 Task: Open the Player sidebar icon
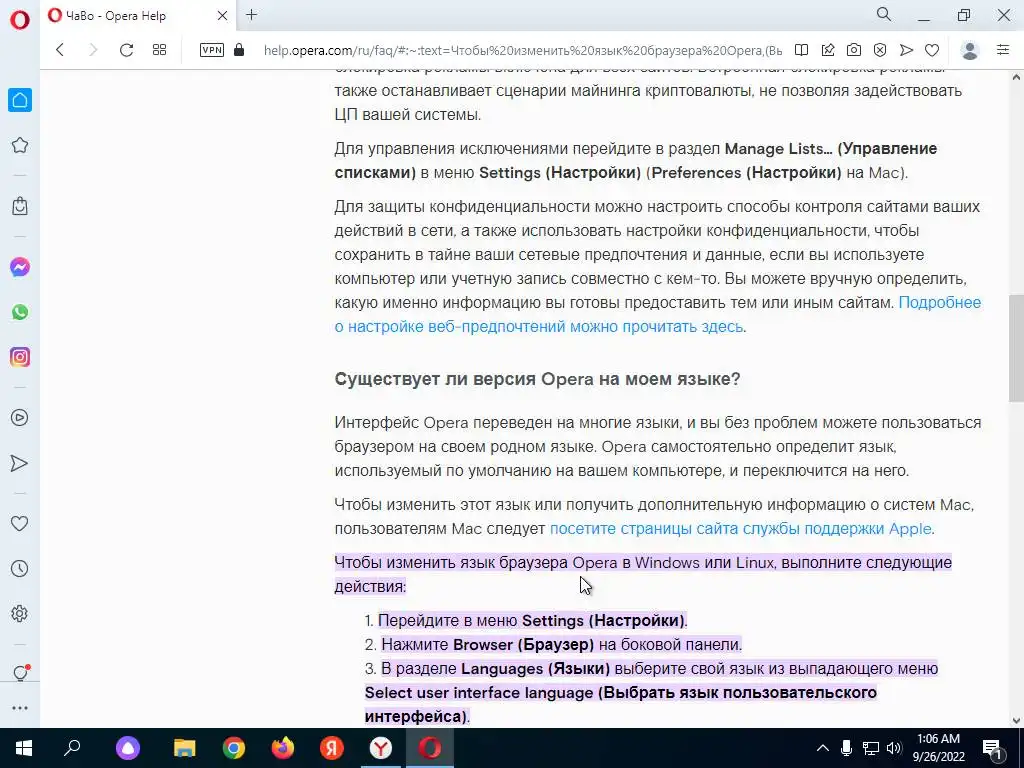coord(20,417)
